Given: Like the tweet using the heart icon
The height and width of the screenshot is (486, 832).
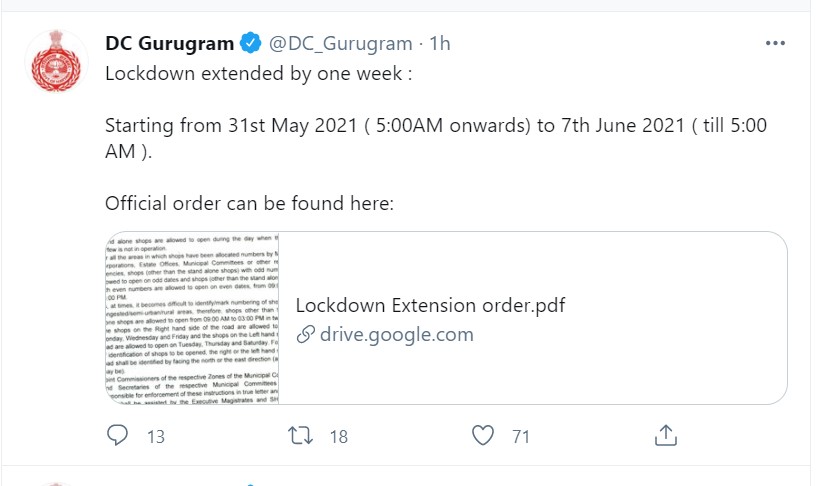Looking at the screenshot, I should 484,435.
